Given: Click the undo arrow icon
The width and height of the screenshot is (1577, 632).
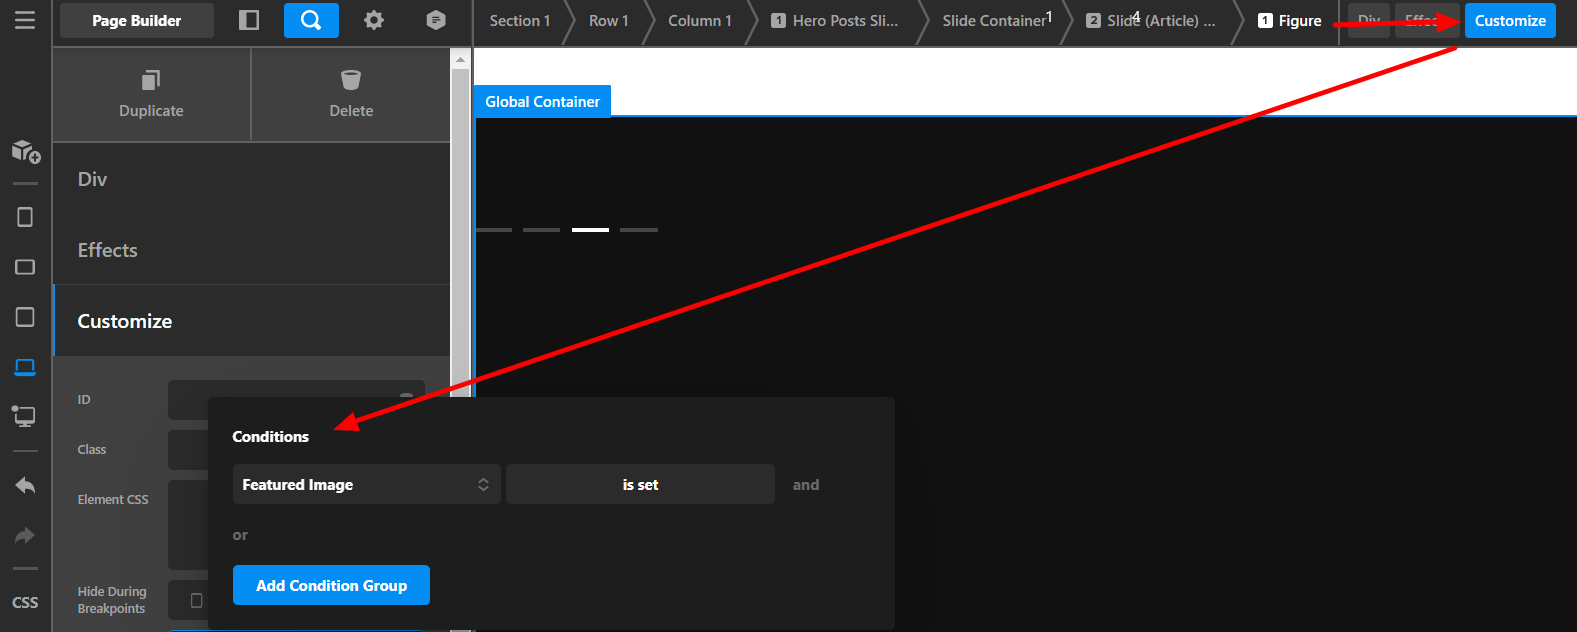Looking at the screenshot, I should [25, 486].
